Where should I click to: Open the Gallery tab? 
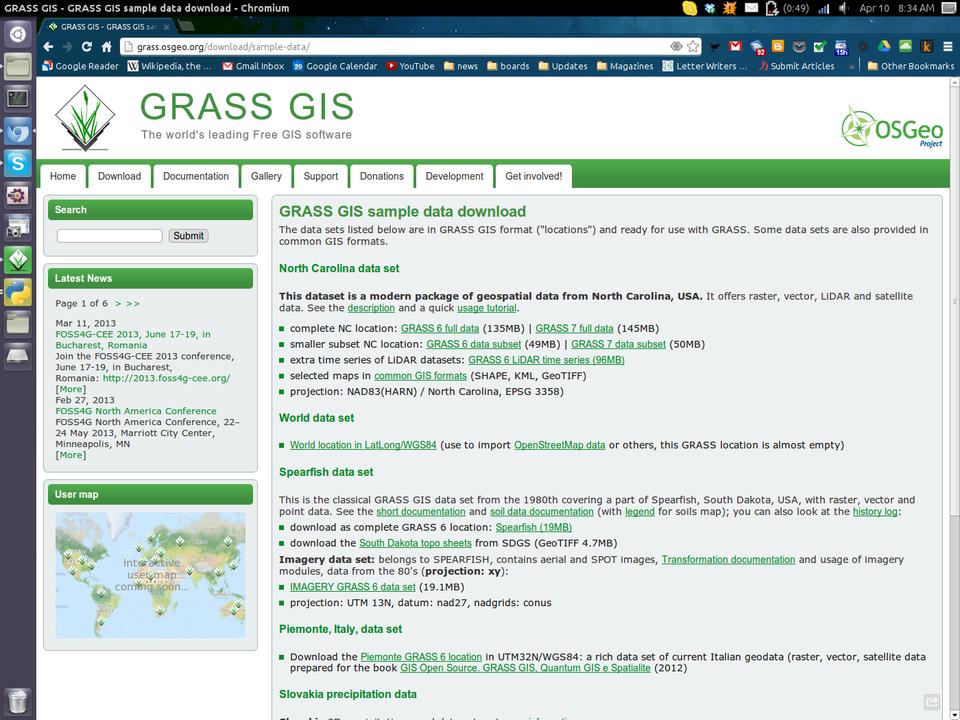pyautogui.click(x=266, y=176)
